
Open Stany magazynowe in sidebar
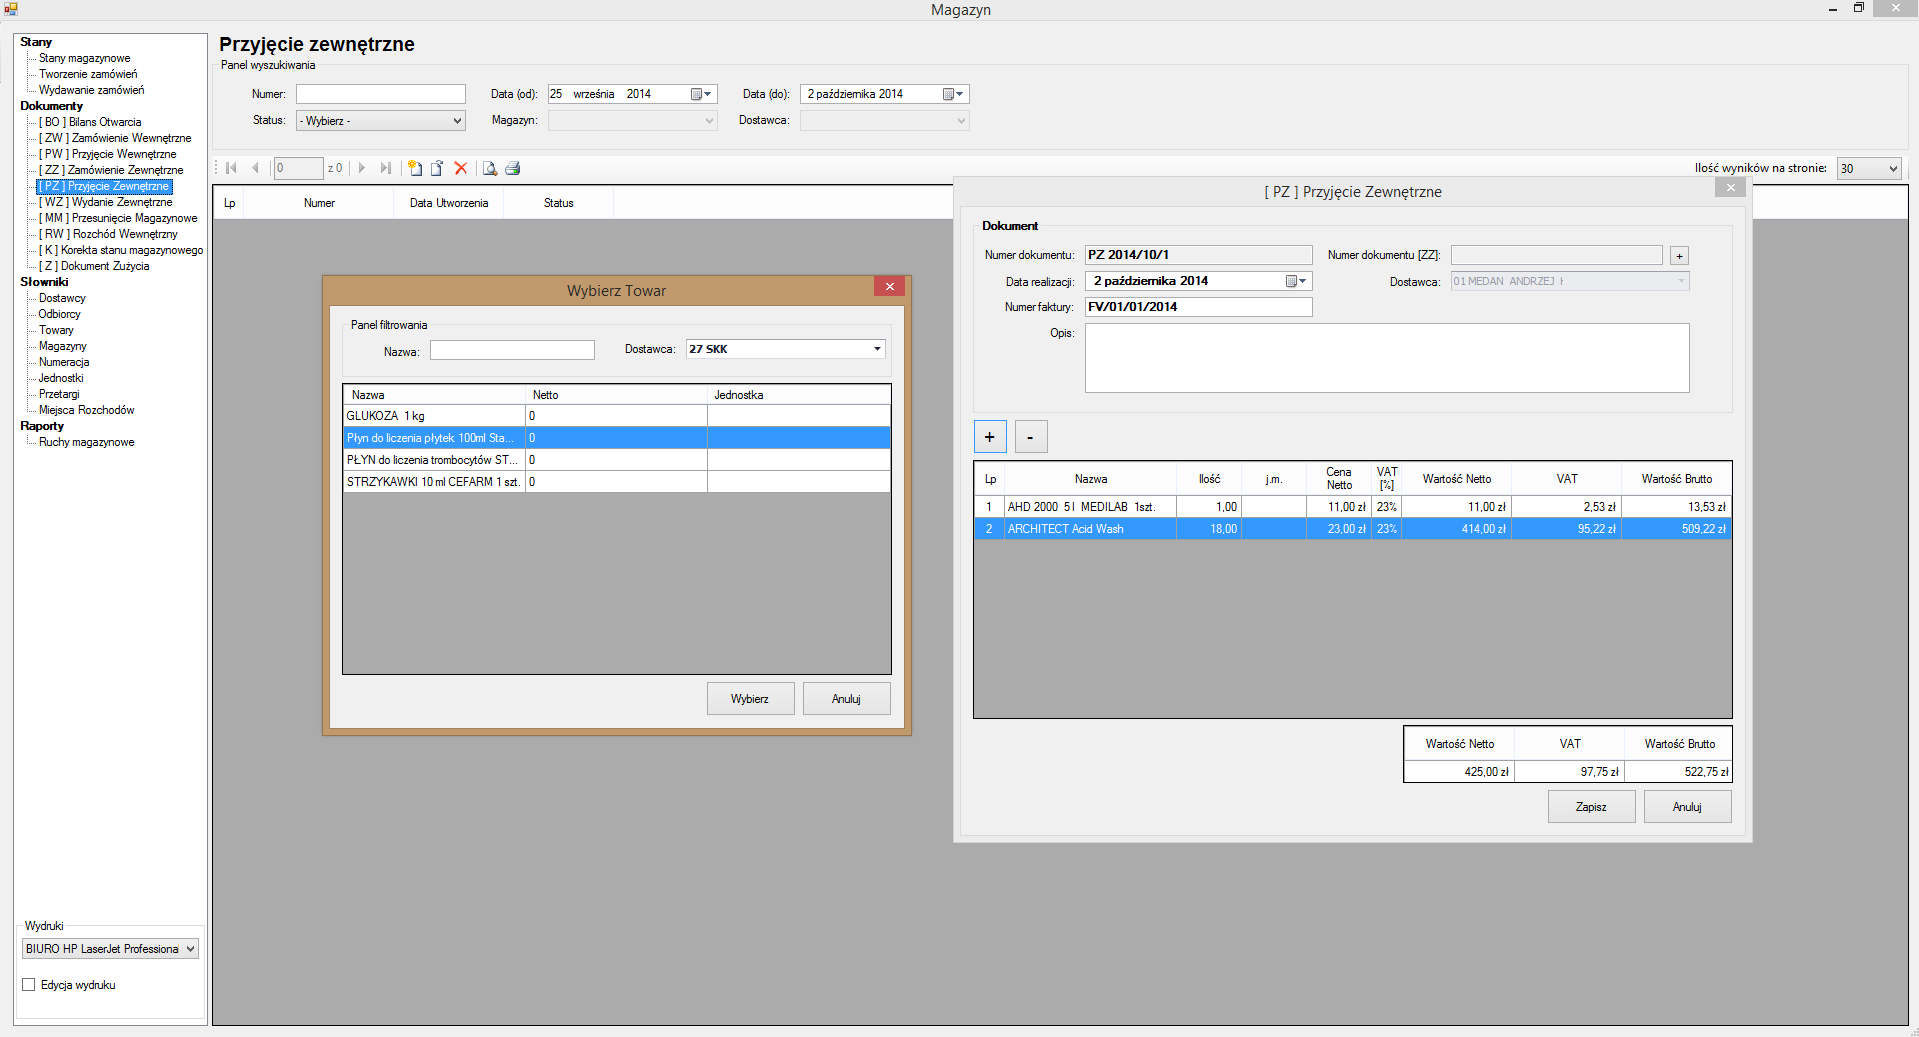tap(84, 58)
